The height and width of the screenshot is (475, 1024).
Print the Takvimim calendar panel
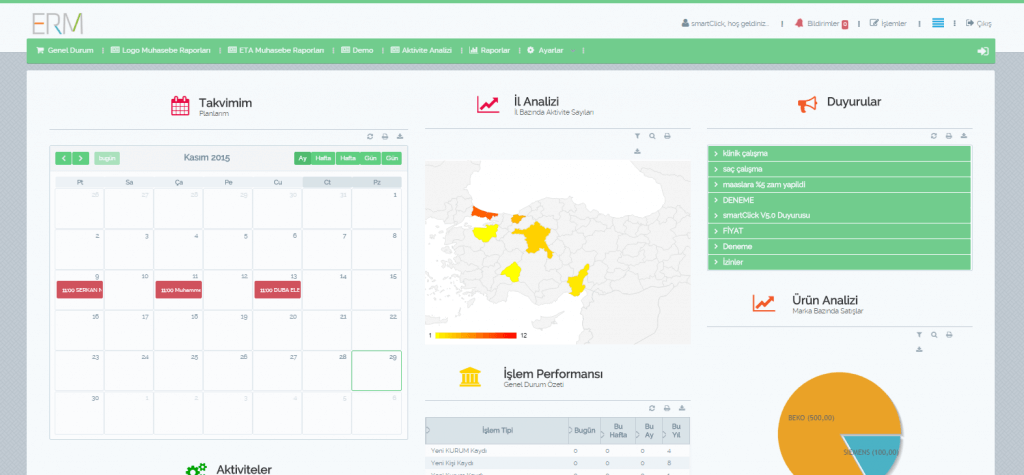click(385, 137)
